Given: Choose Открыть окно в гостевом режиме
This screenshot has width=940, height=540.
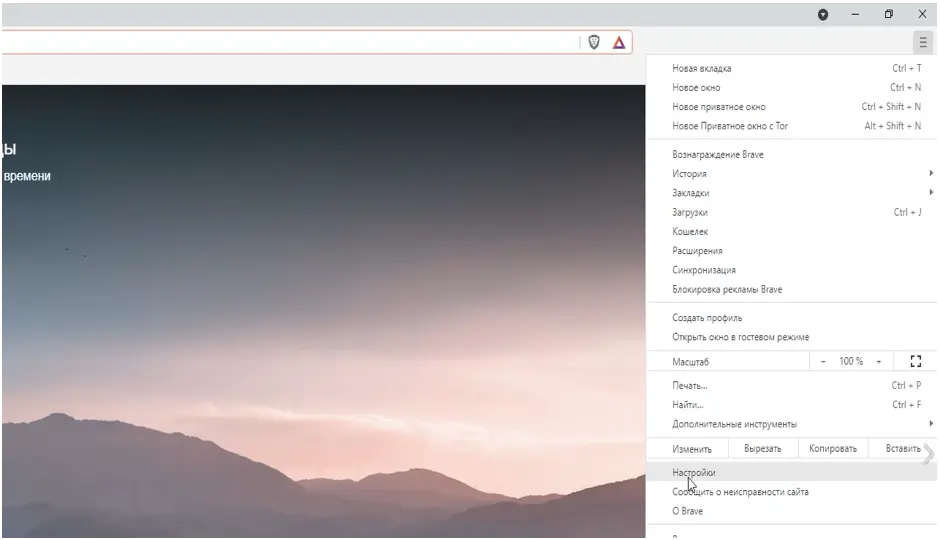Looking at the screenshot, I should [791, 337].
